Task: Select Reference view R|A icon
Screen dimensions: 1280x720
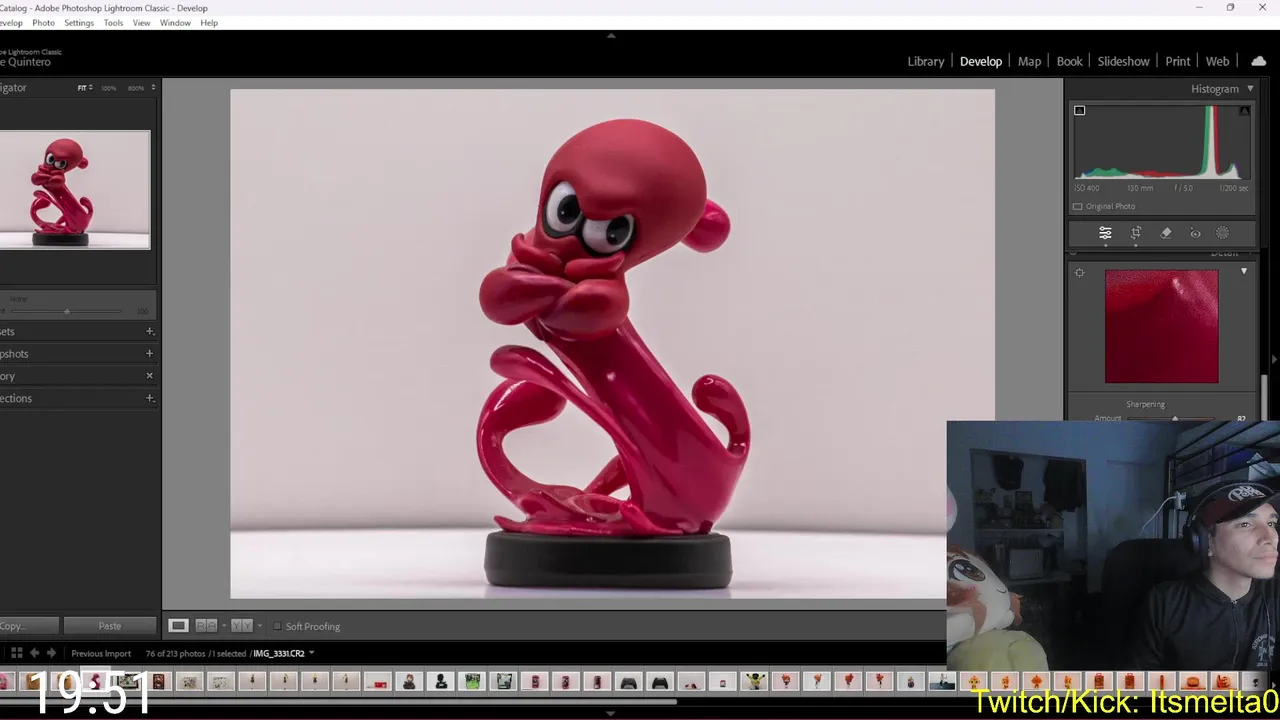Action: tap(205, 626)
